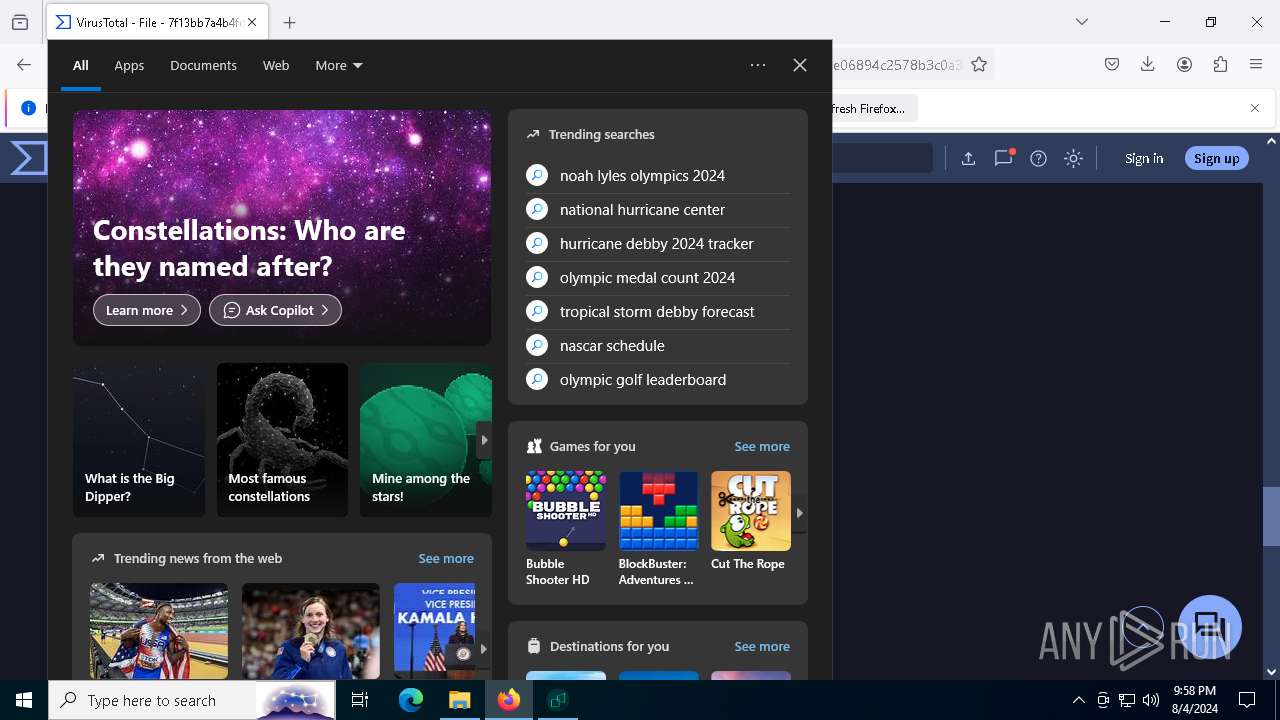Switch to the Apps search tab
The image size is (1280, 720).
pyautogui.click(x=129, y=65)
